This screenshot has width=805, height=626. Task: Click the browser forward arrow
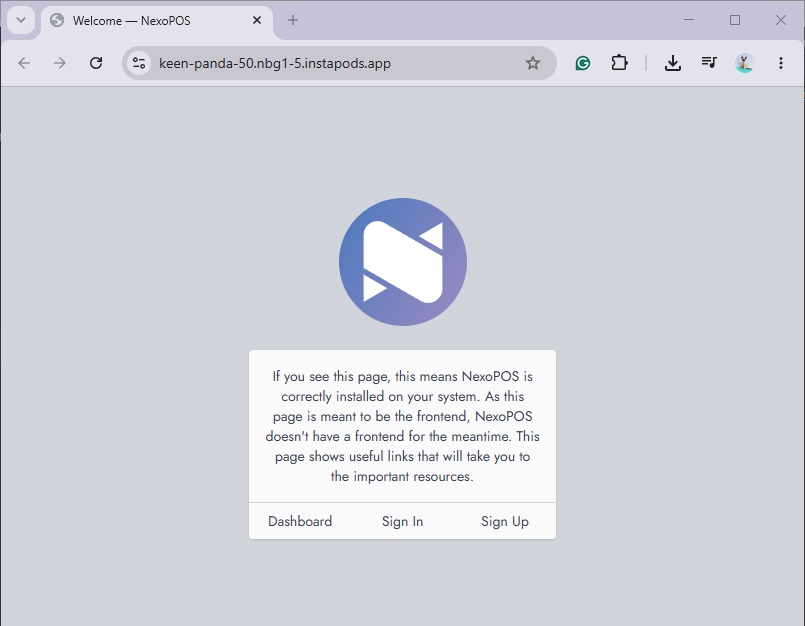coord(60,63)
